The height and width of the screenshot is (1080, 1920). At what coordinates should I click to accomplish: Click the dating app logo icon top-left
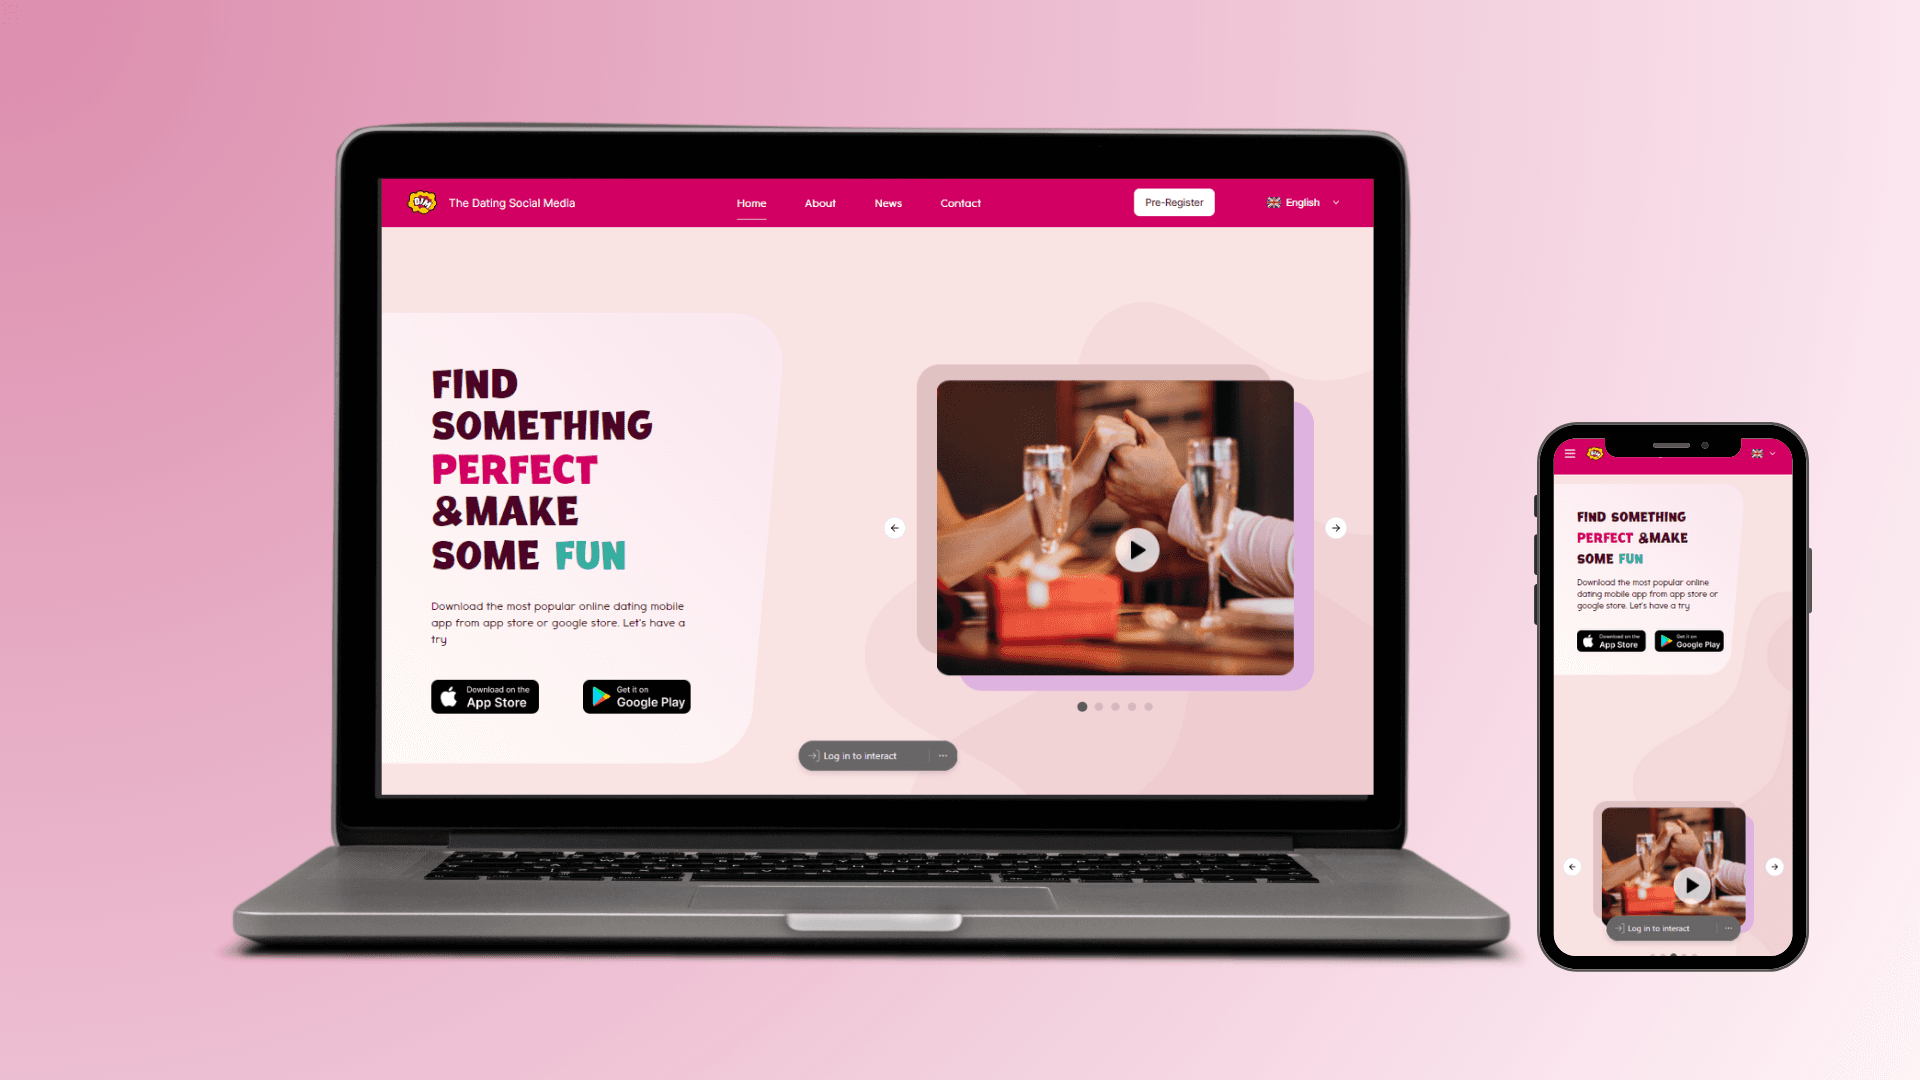click(x=422, y=202)
